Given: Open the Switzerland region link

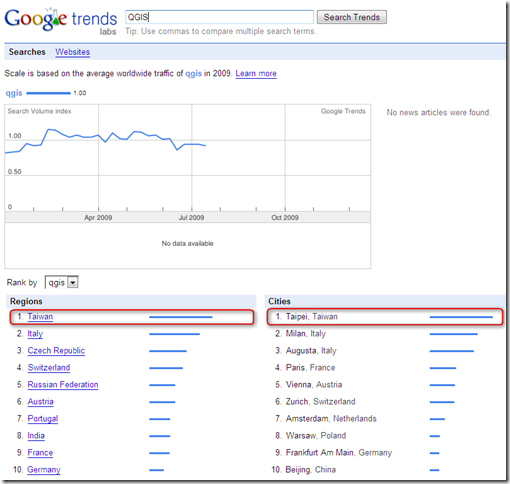Looking at the screenshot, I should click(x=49, y=368).
